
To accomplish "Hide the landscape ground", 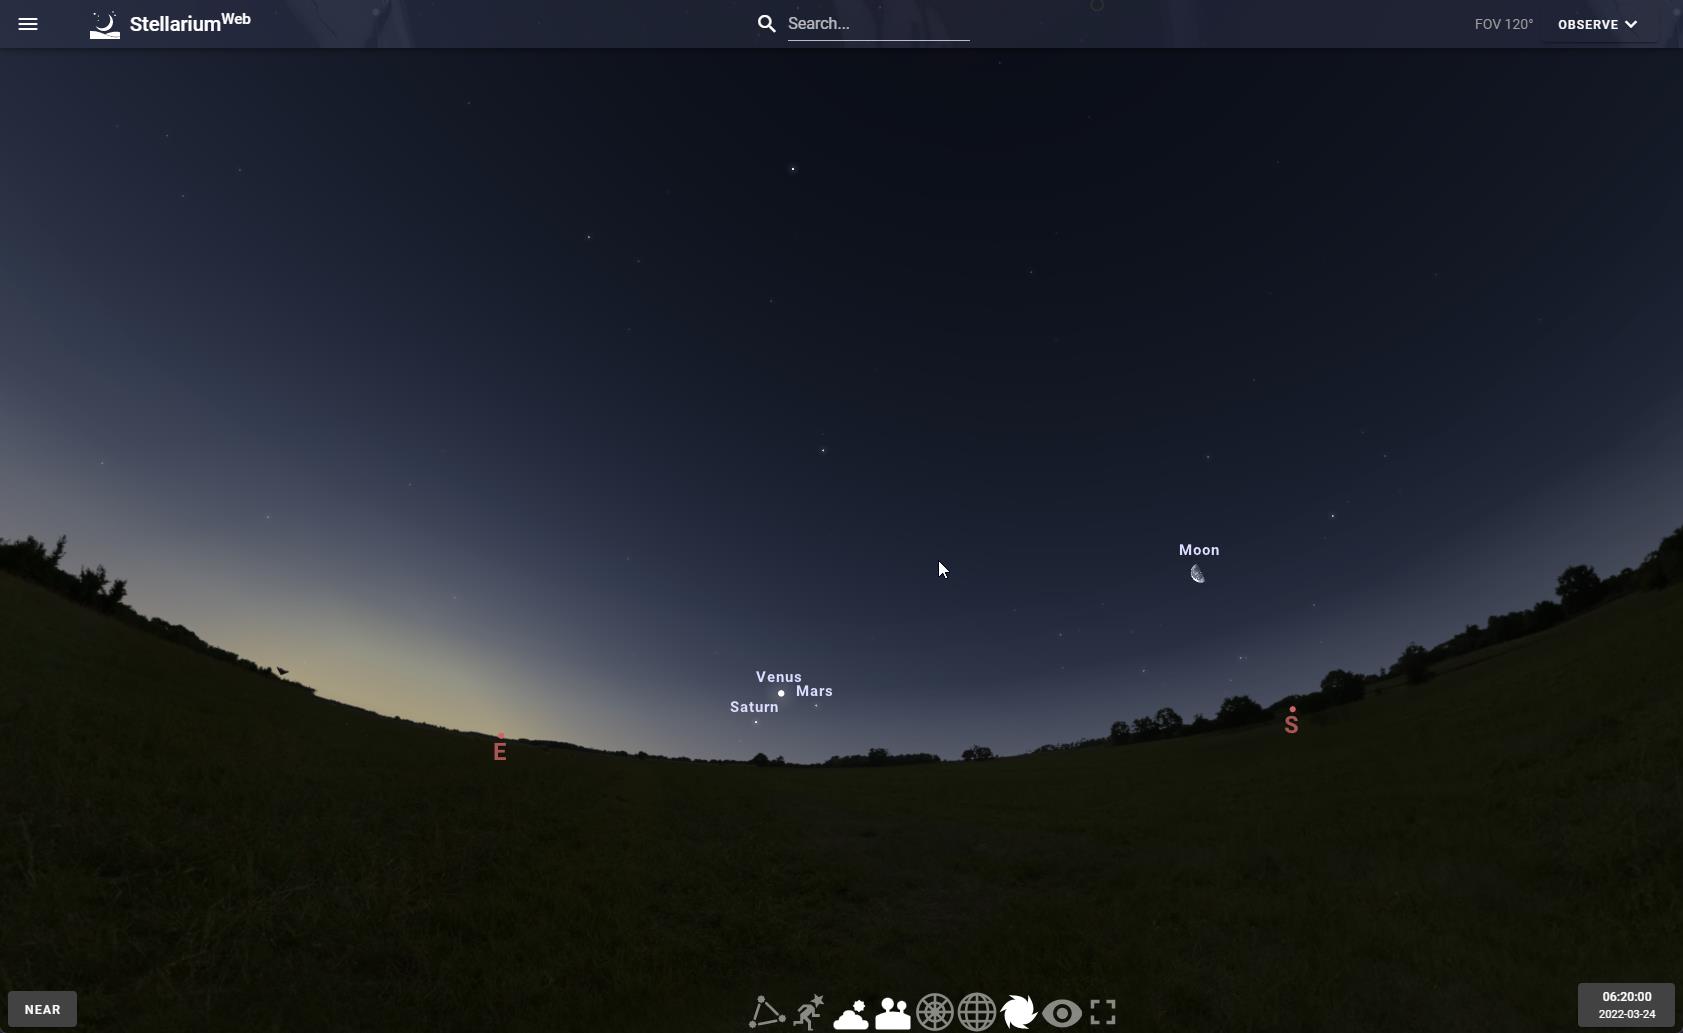I will 893,1013.
